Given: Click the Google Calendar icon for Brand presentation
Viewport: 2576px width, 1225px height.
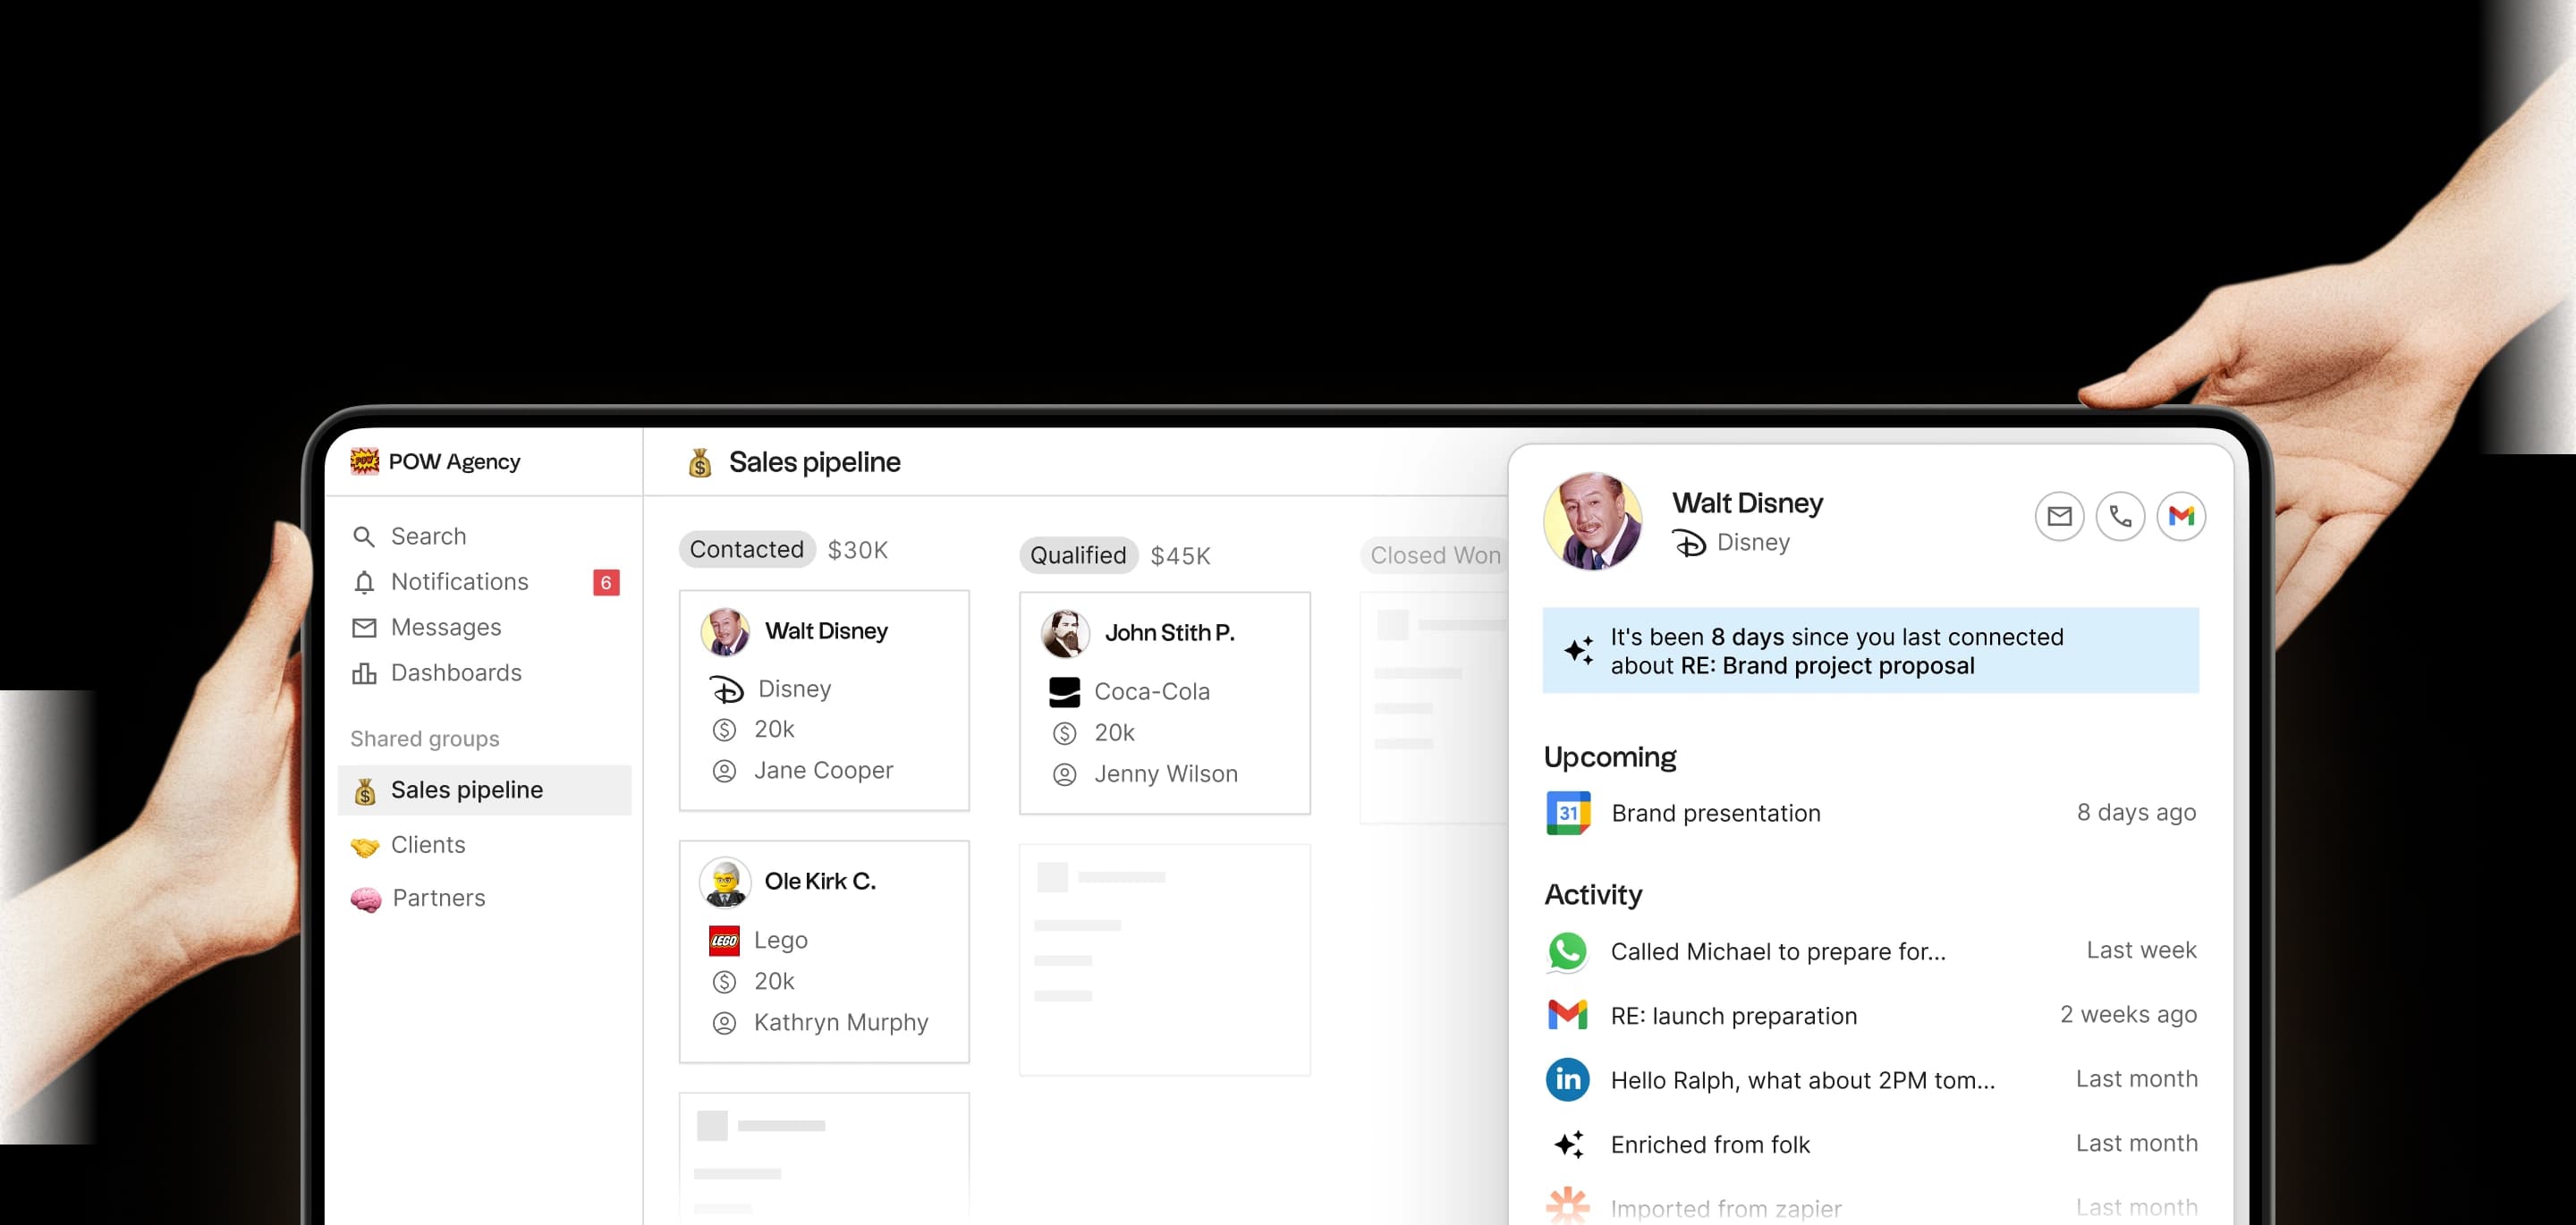Looking at the screenshot, I should 1568,813.
